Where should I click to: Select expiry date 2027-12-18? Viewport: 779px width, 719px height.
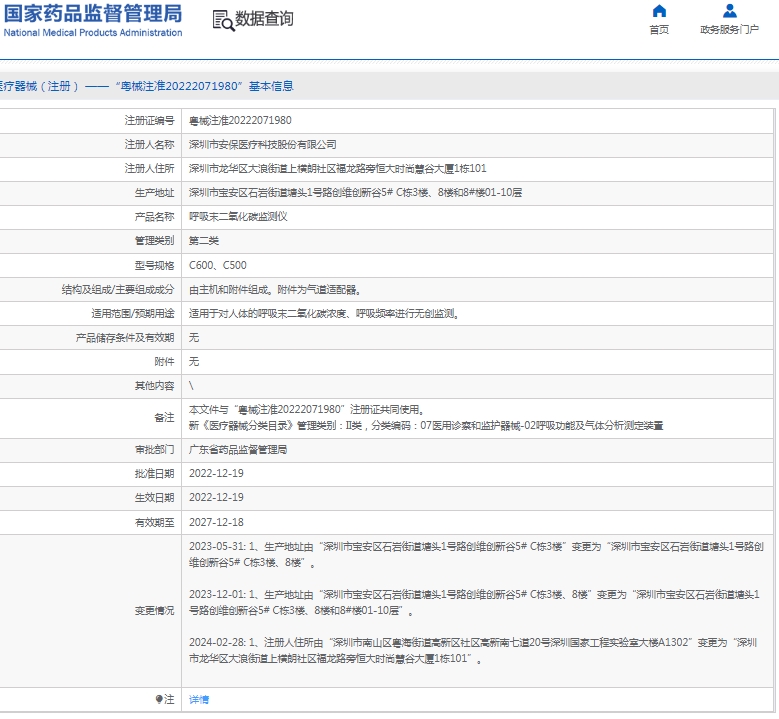pyautogui.click(x=216, y=522)
